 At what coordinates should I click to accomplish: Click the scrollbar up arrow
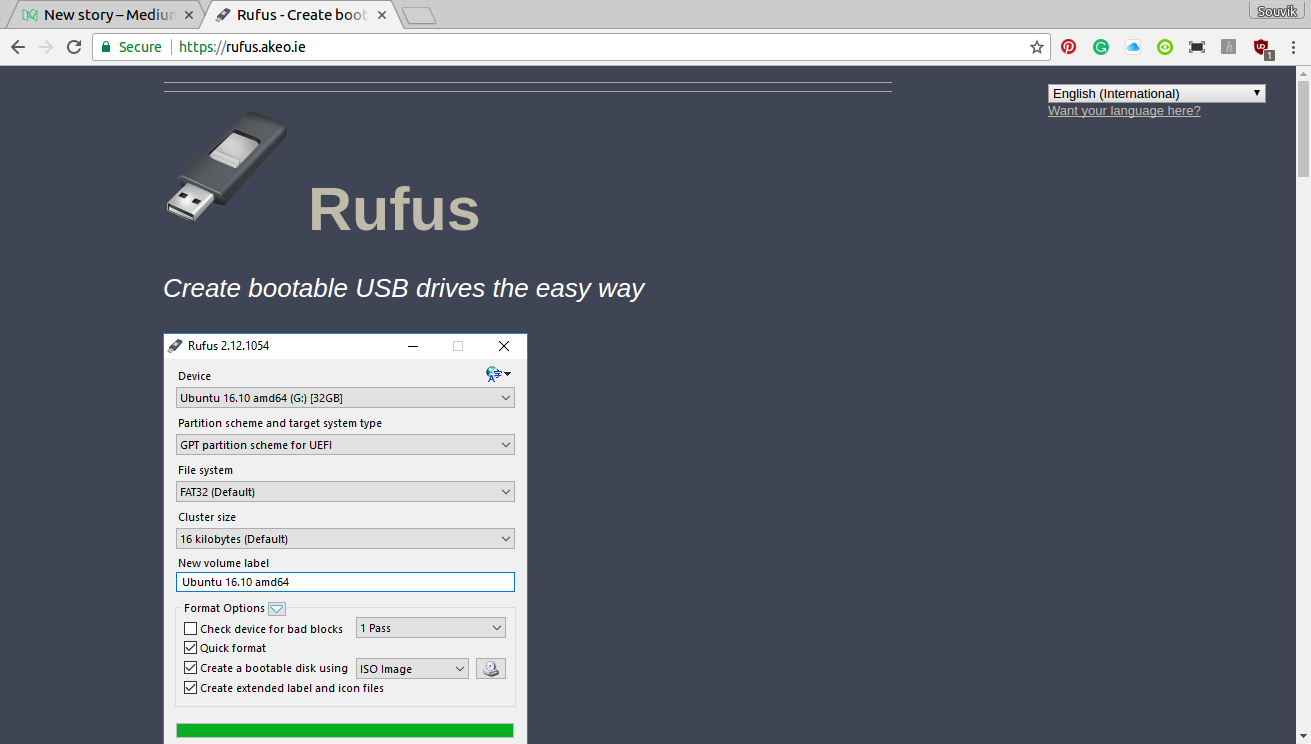pyautogui.click(x=1302, y=73)
